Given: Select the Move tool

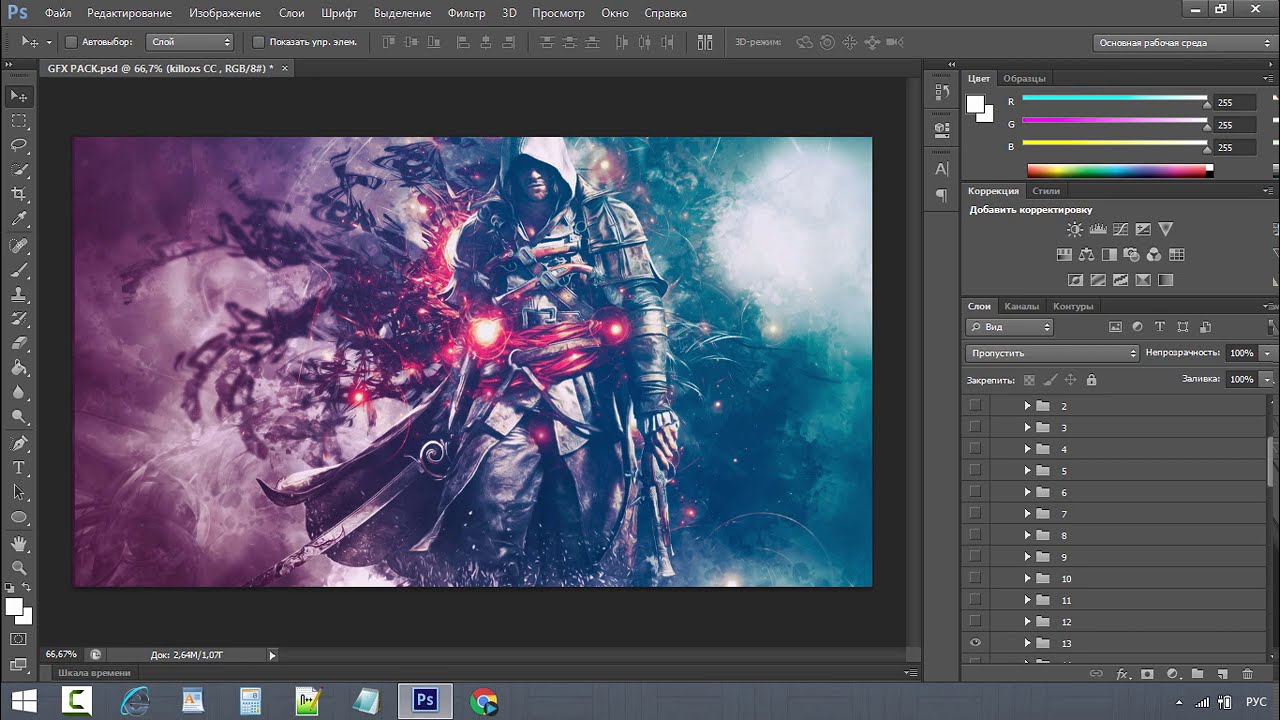Looking at the screenshot, I should tap(19, 96).
